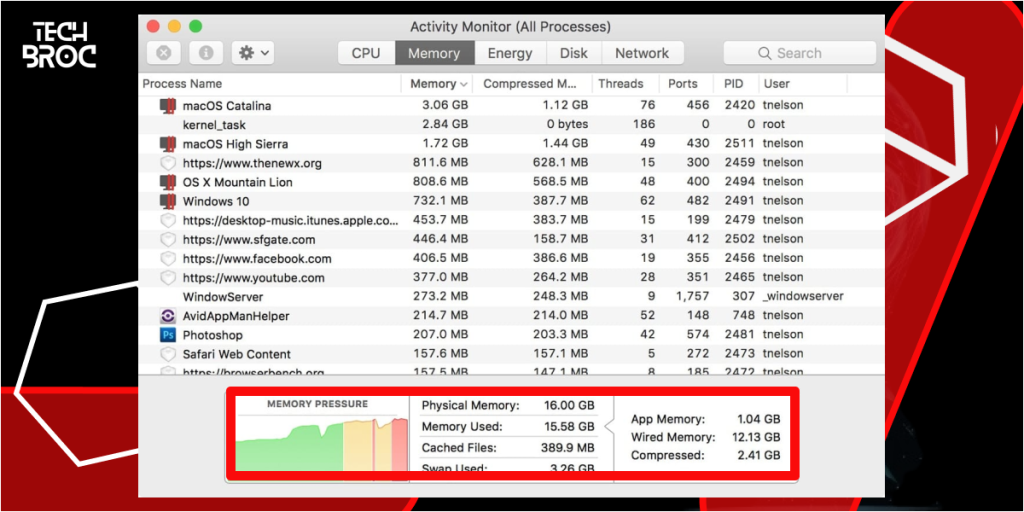Viewport: 1024px width, 512px height.
Task: Select the https://www.sfgate.com process name
Action: coord(249,240)
